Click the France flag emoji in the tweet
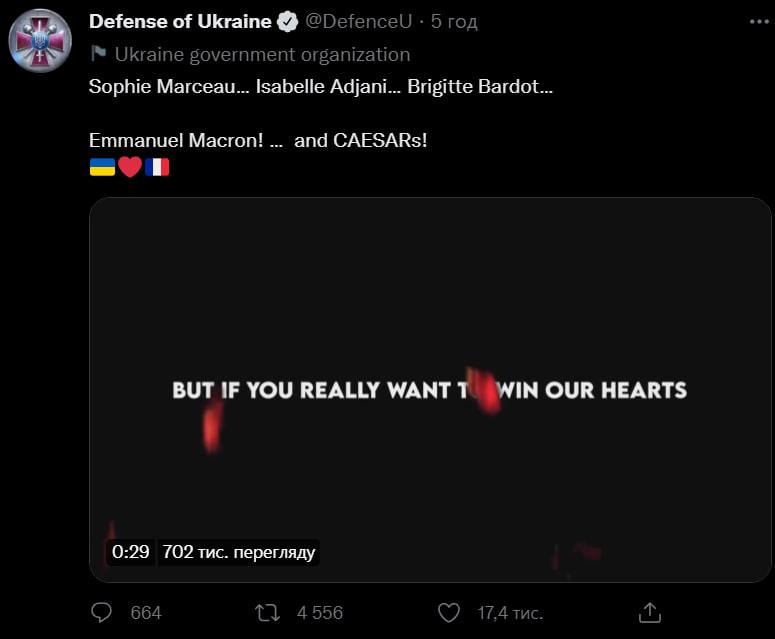The width and height of the screenshot is (775, 639). (x=157, y=167)
